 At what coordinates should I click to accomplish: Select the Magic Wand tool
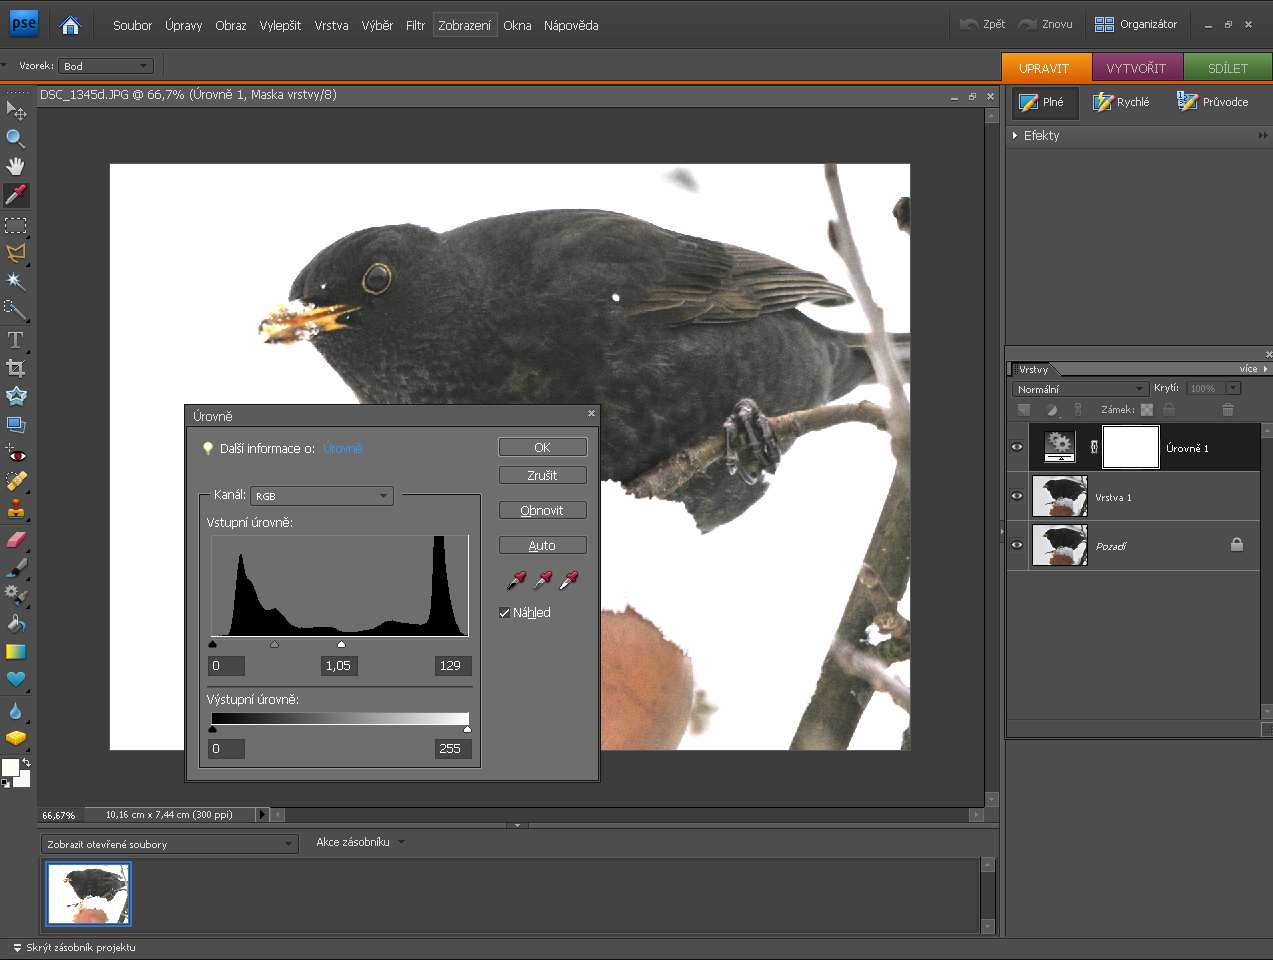[15, 282]
